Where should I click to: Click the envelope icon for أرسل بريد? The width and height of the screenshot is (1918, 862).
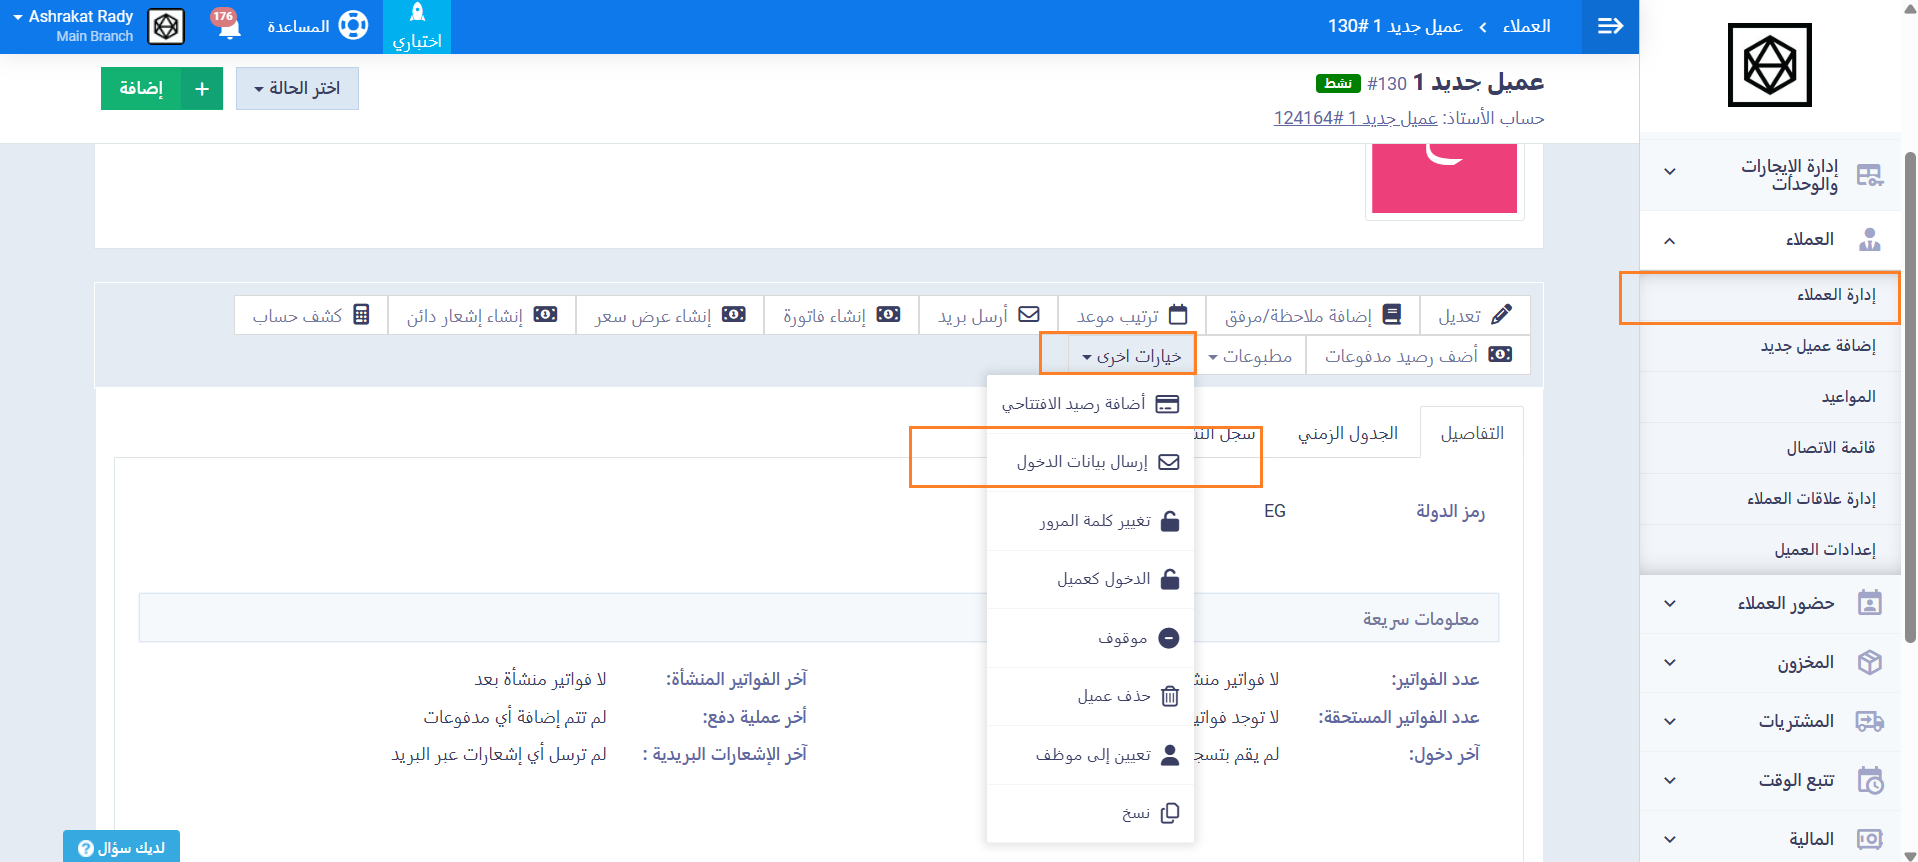point(1029,315)
